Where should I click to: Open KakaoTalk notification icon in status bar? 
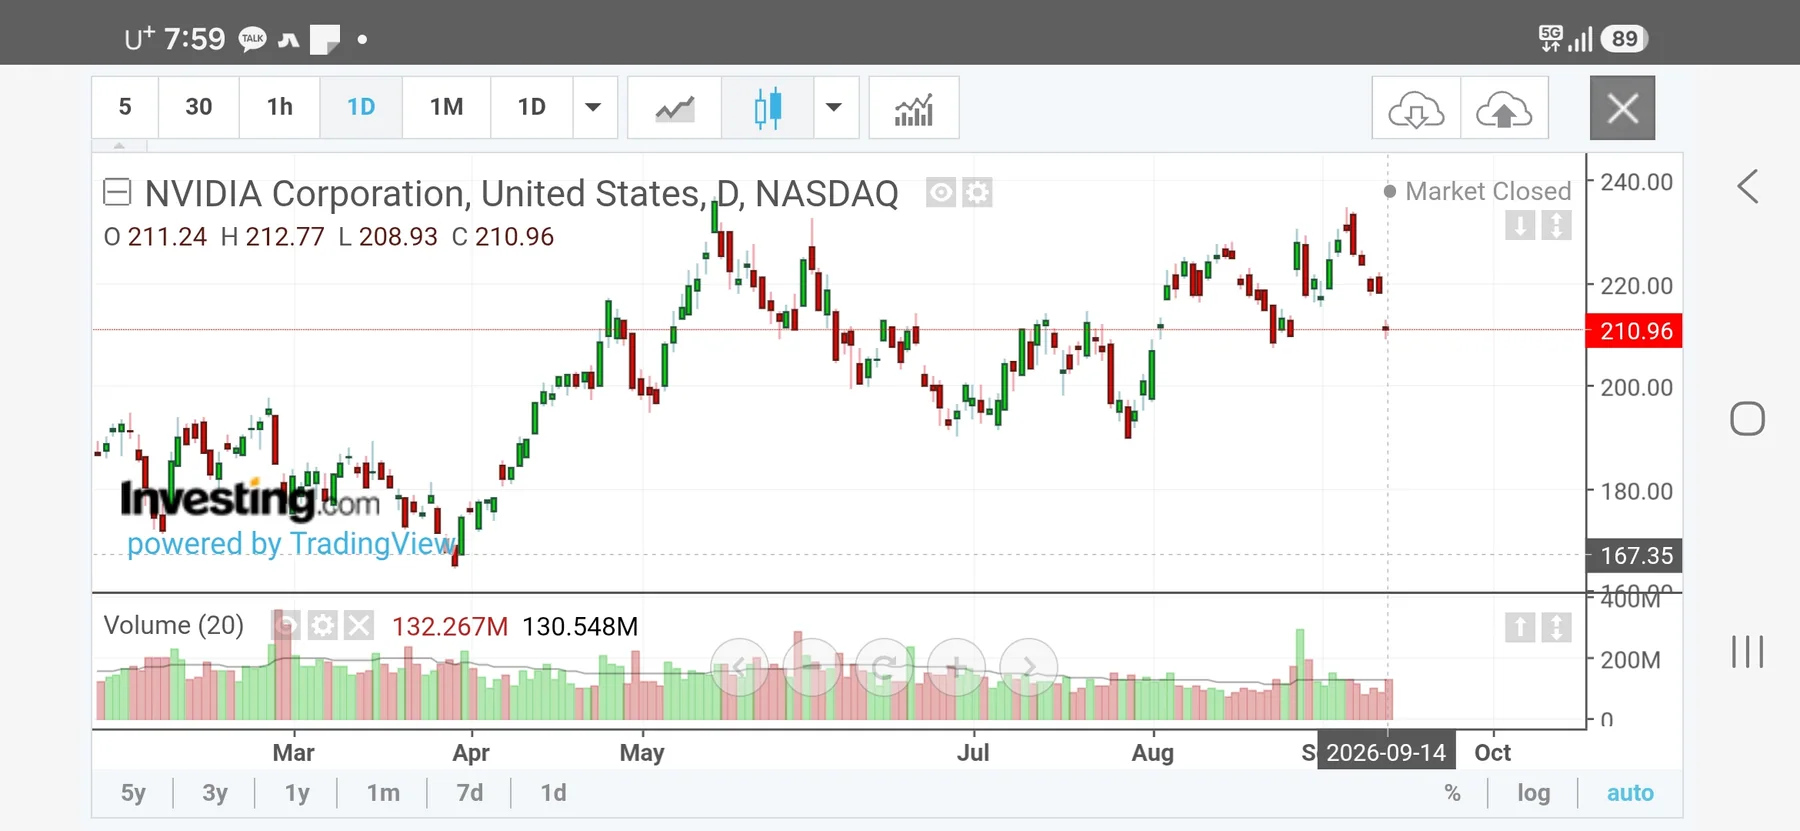[252, 39]
